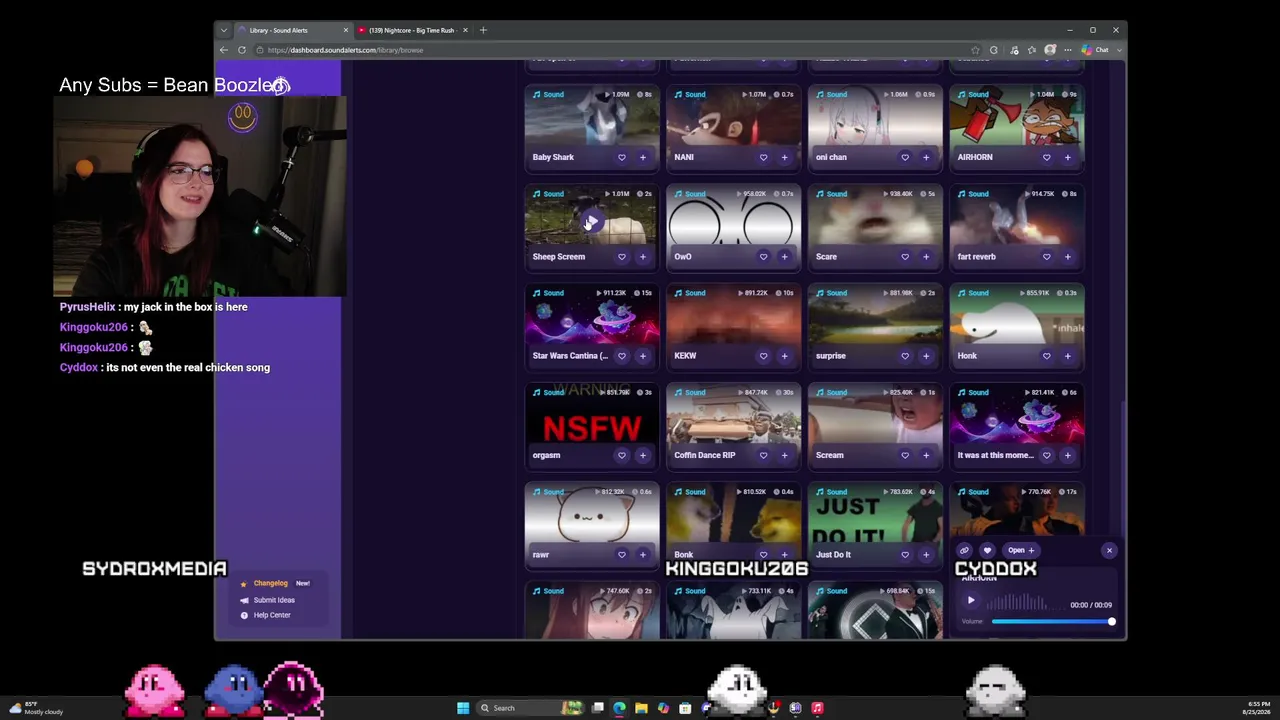This screenshot has width=1280, height=720.
Task: Open File Explorer from the taskbar
Action: coord(641,708)
